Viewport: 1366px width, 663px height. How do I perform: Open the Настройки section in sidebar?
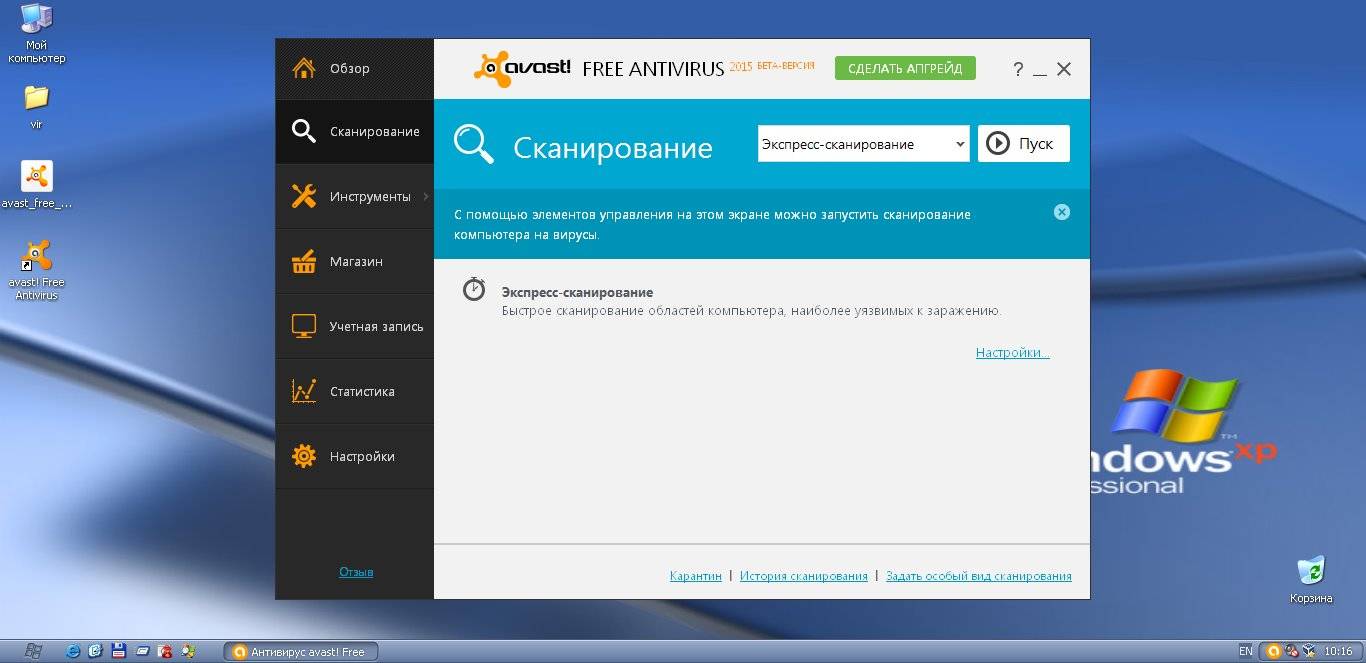tap(355, 456)
